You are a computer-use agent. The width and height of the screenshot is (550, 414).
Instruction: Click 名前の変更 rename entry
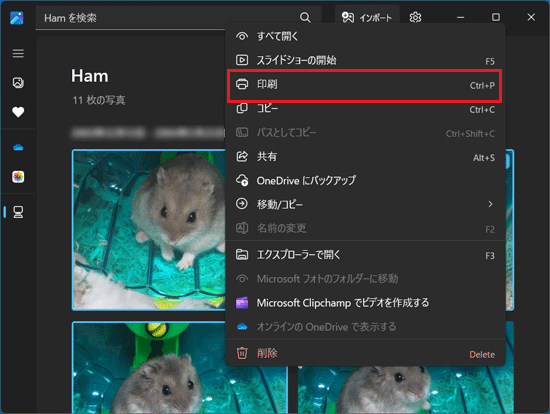tap(365, 228)
